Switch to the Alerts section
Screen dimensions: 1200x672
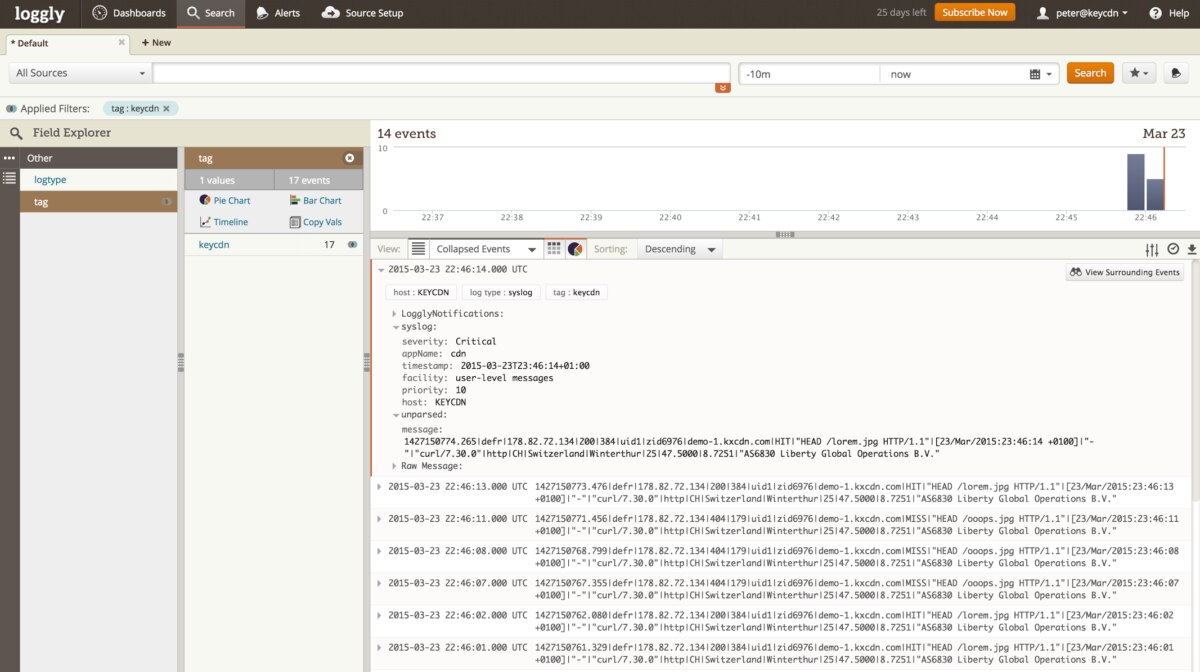point(278,14)
